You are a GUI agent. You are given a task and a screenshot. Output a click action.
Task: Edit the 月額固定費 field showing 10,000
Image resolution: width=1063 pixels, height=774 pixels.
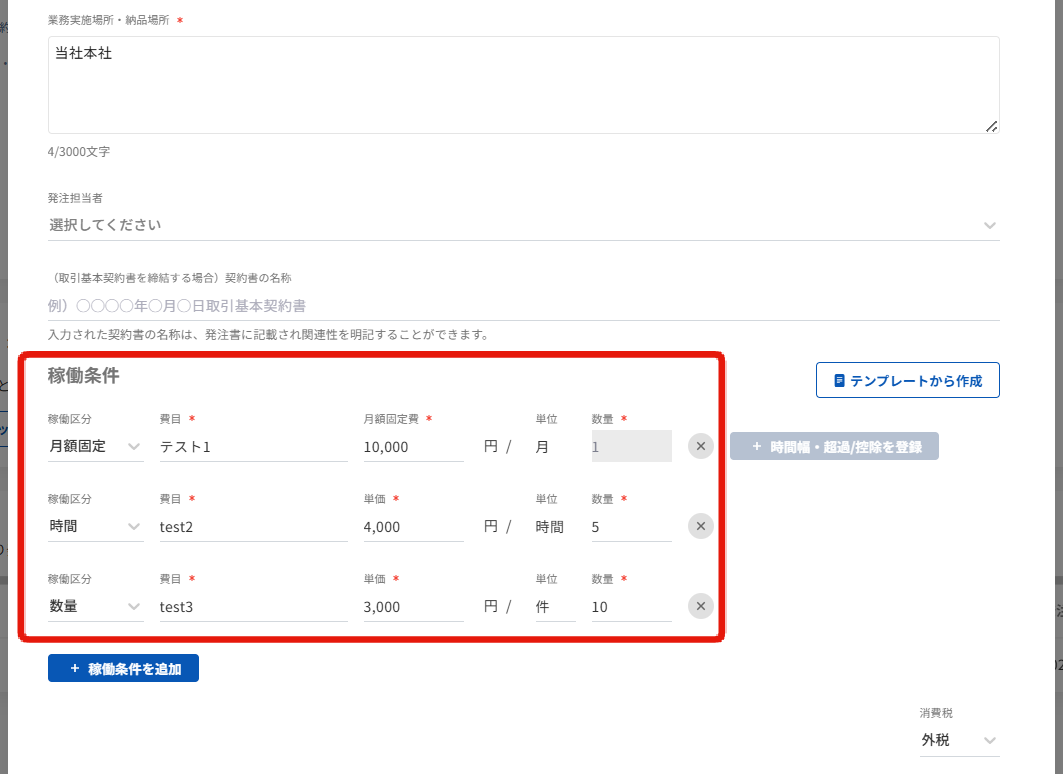413,447
